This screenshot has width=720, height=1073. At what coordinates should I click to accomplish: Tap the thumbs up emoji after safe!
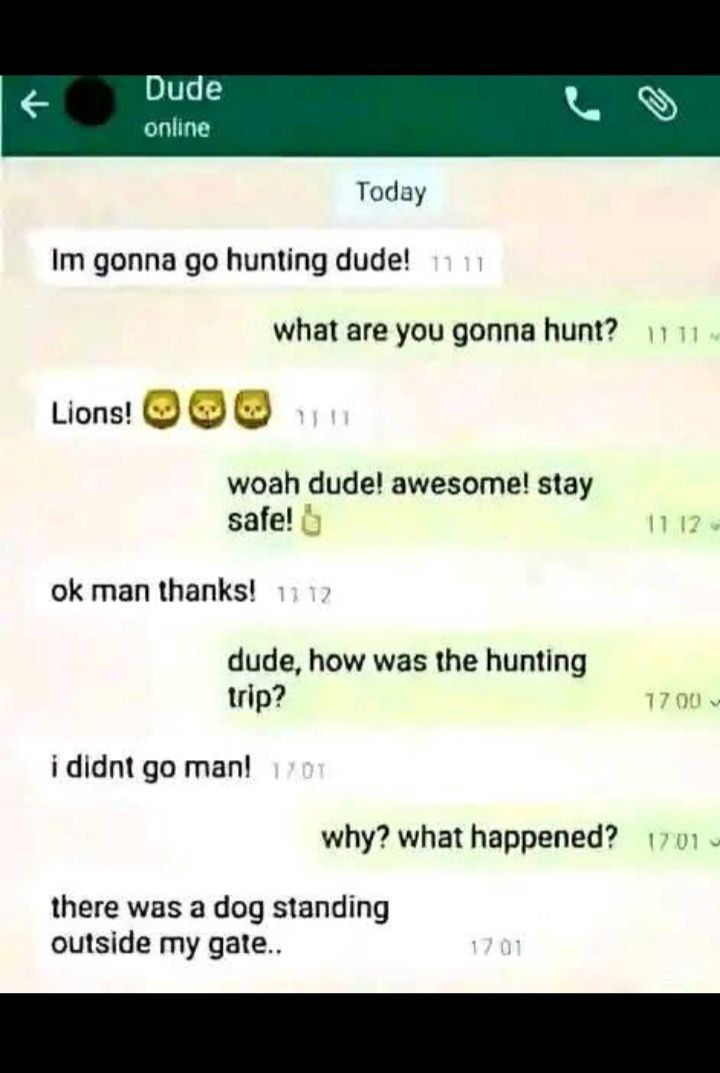coord(310,521)
